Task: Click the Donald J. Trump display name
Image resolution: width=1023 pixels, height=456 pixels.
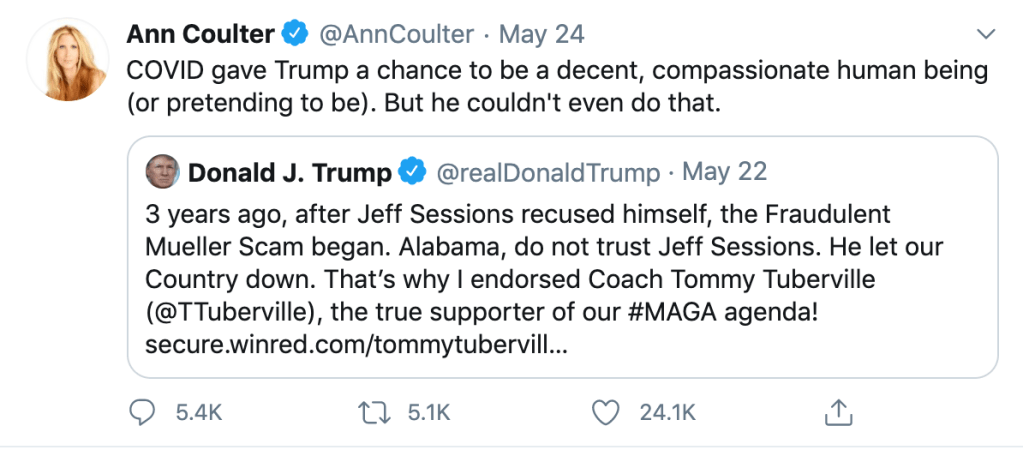Action: [290, 172]
